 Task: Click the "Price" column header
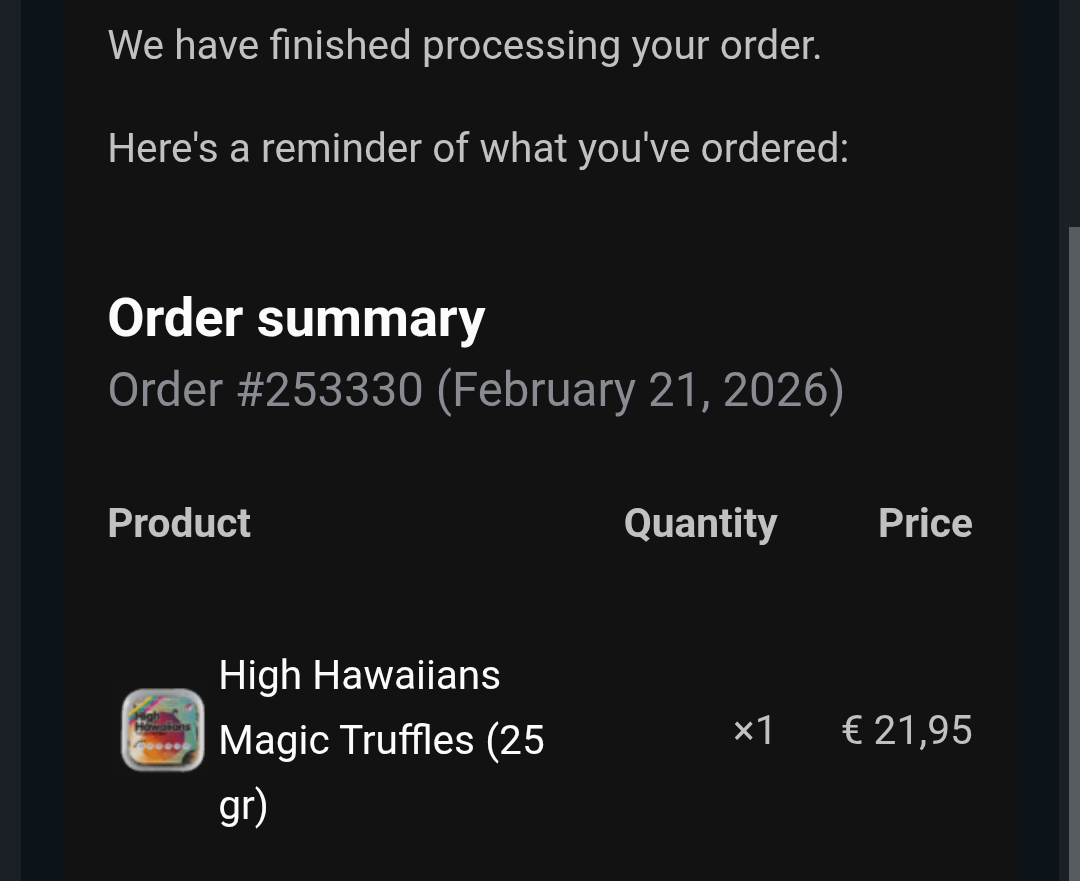925,523
